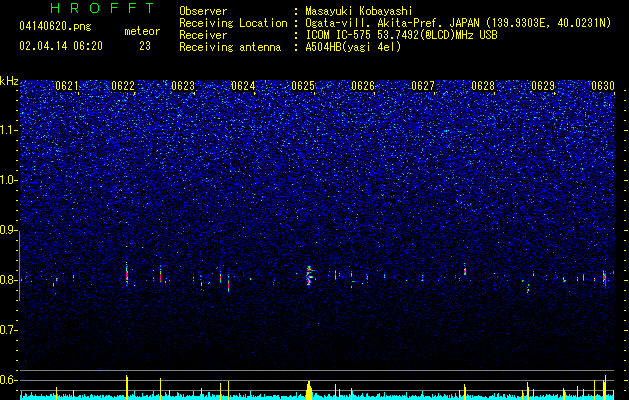Screen dimensions: 629x400
Task: Click the Ogata-vill. Akita-Pref. JAPAN coordinates text
Action: pyautogui.click(x=458, y=23)
